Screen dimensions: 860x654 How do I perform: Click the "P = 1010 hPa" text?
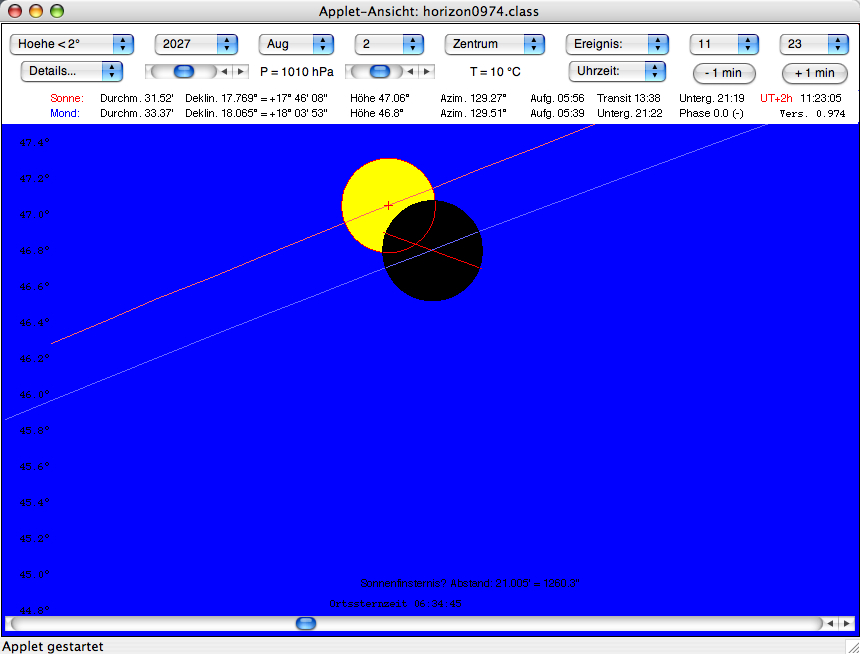[297, 72]
